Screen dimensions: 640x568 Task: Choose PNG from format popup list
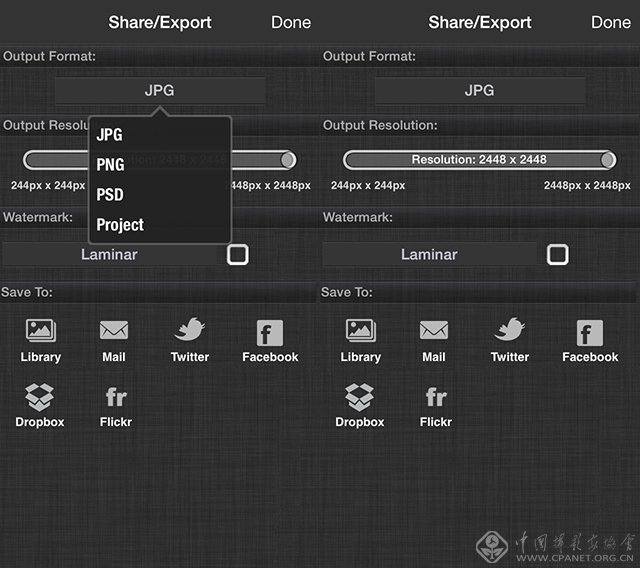[110, 165]
